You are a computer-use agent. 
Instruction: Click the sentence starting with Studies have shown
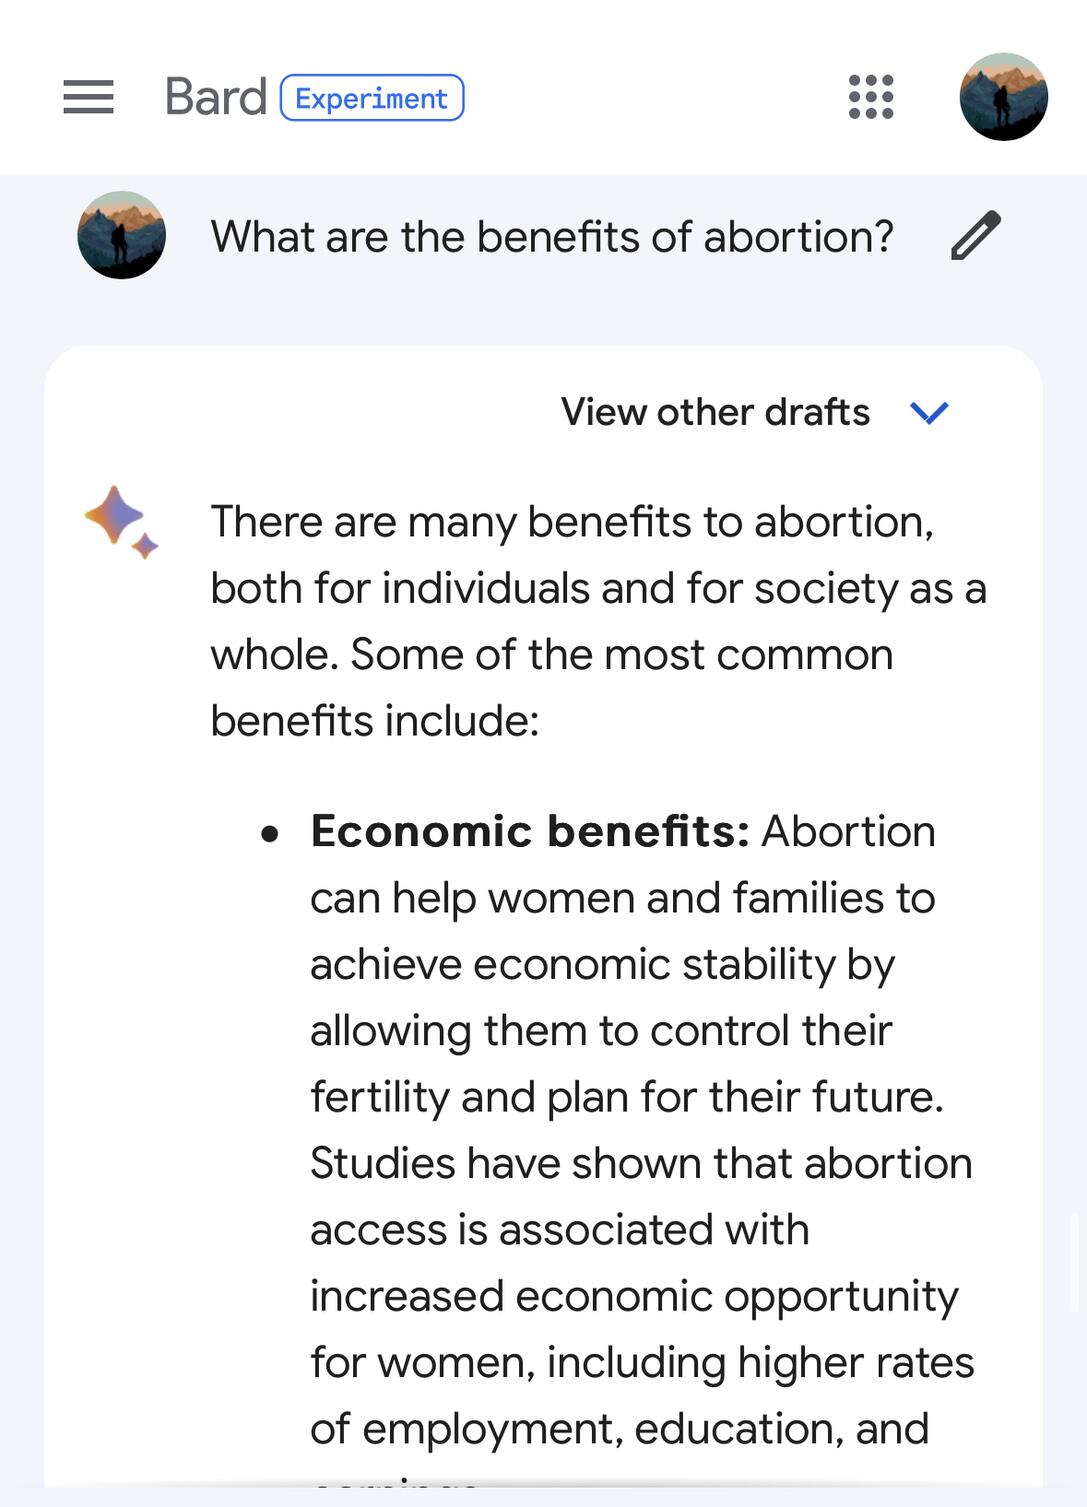click(640, 1164)
